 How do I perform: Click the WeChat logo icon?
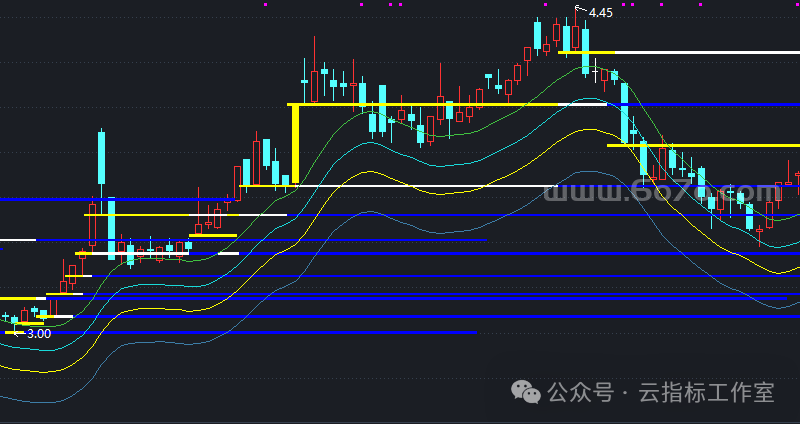528,392
